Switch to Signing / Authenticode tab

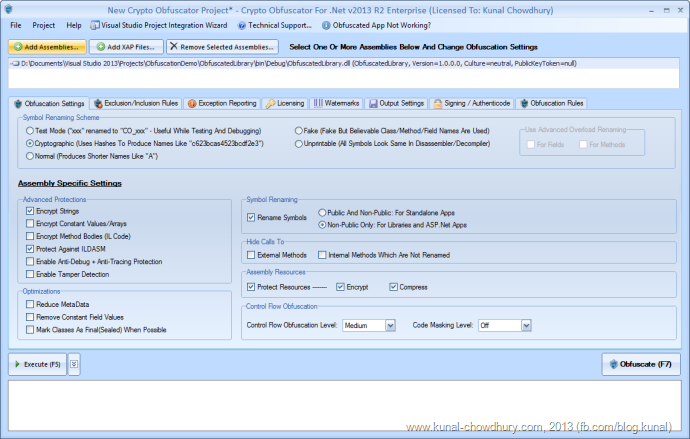[472, 103]
